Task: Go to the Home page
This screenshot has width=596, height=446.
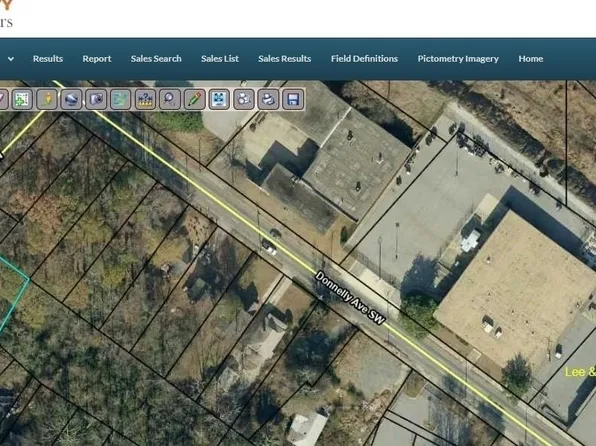Action: pyautogui.click(x=531, y=59)
